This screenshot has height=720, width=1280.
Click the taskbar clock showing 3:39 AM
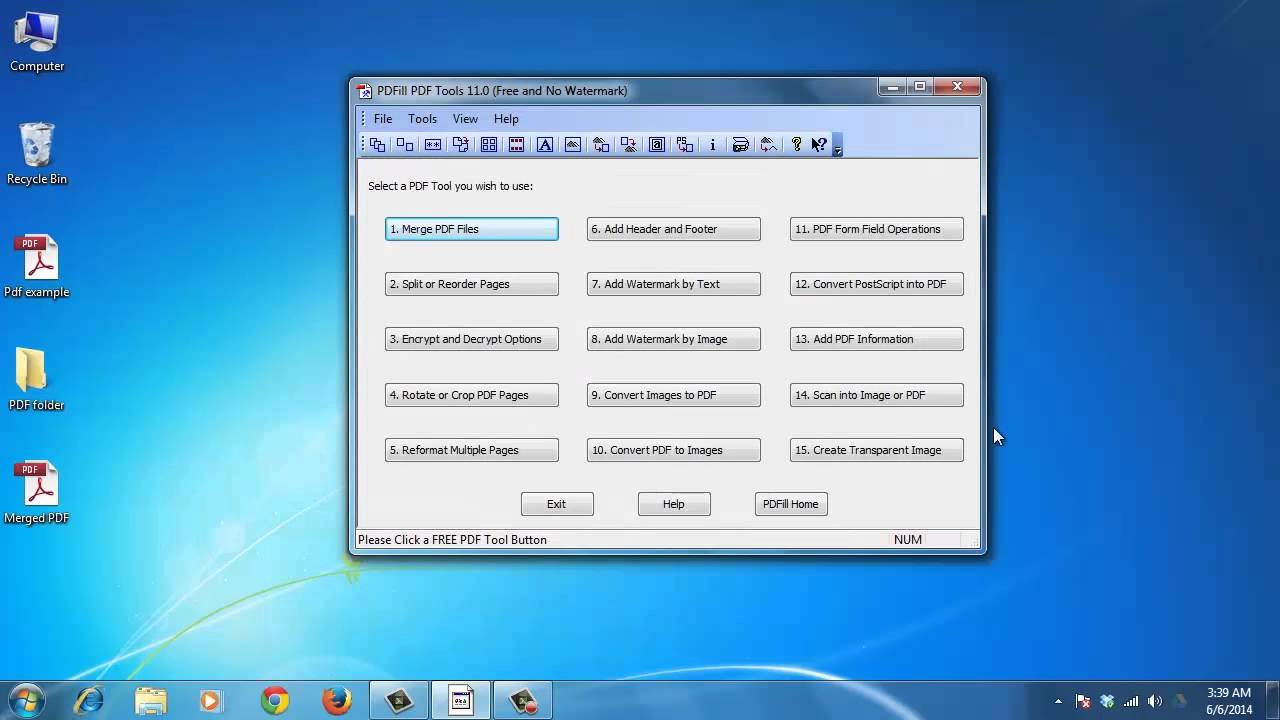click(x=1229, y=701)
